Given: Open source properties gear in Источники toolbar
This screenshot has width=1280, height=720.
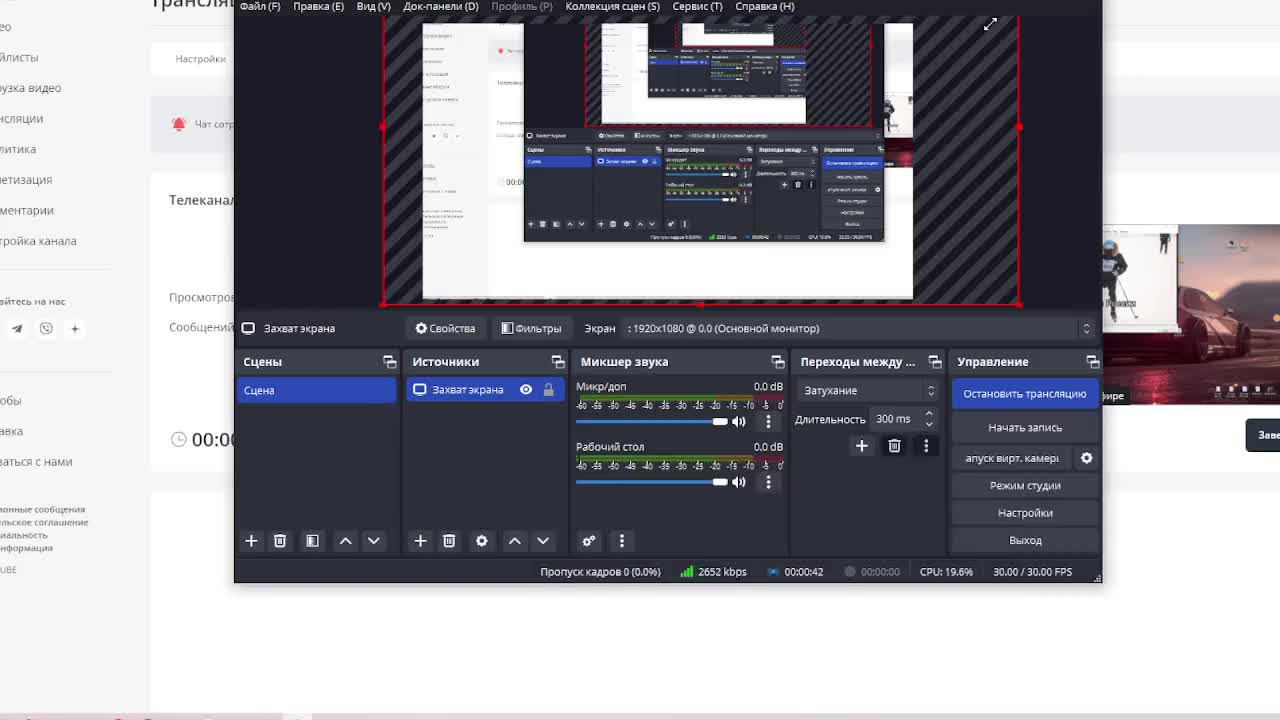Looking at the screenshot, I should click(482, 541).
